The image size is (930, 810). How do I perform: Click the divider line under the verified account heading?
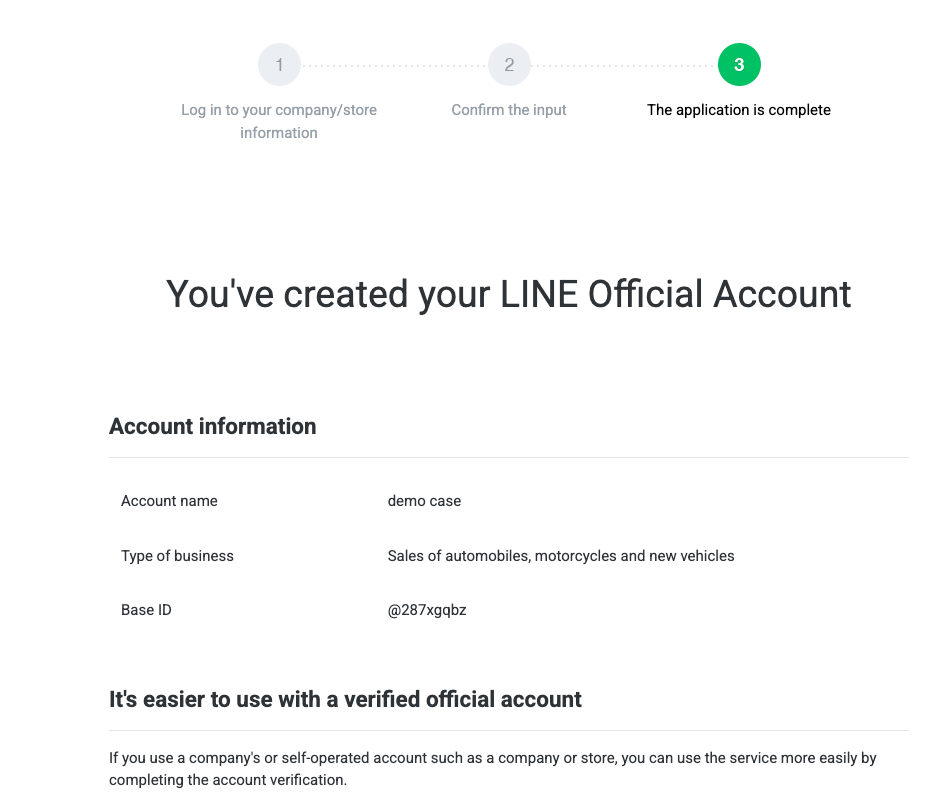508,731
